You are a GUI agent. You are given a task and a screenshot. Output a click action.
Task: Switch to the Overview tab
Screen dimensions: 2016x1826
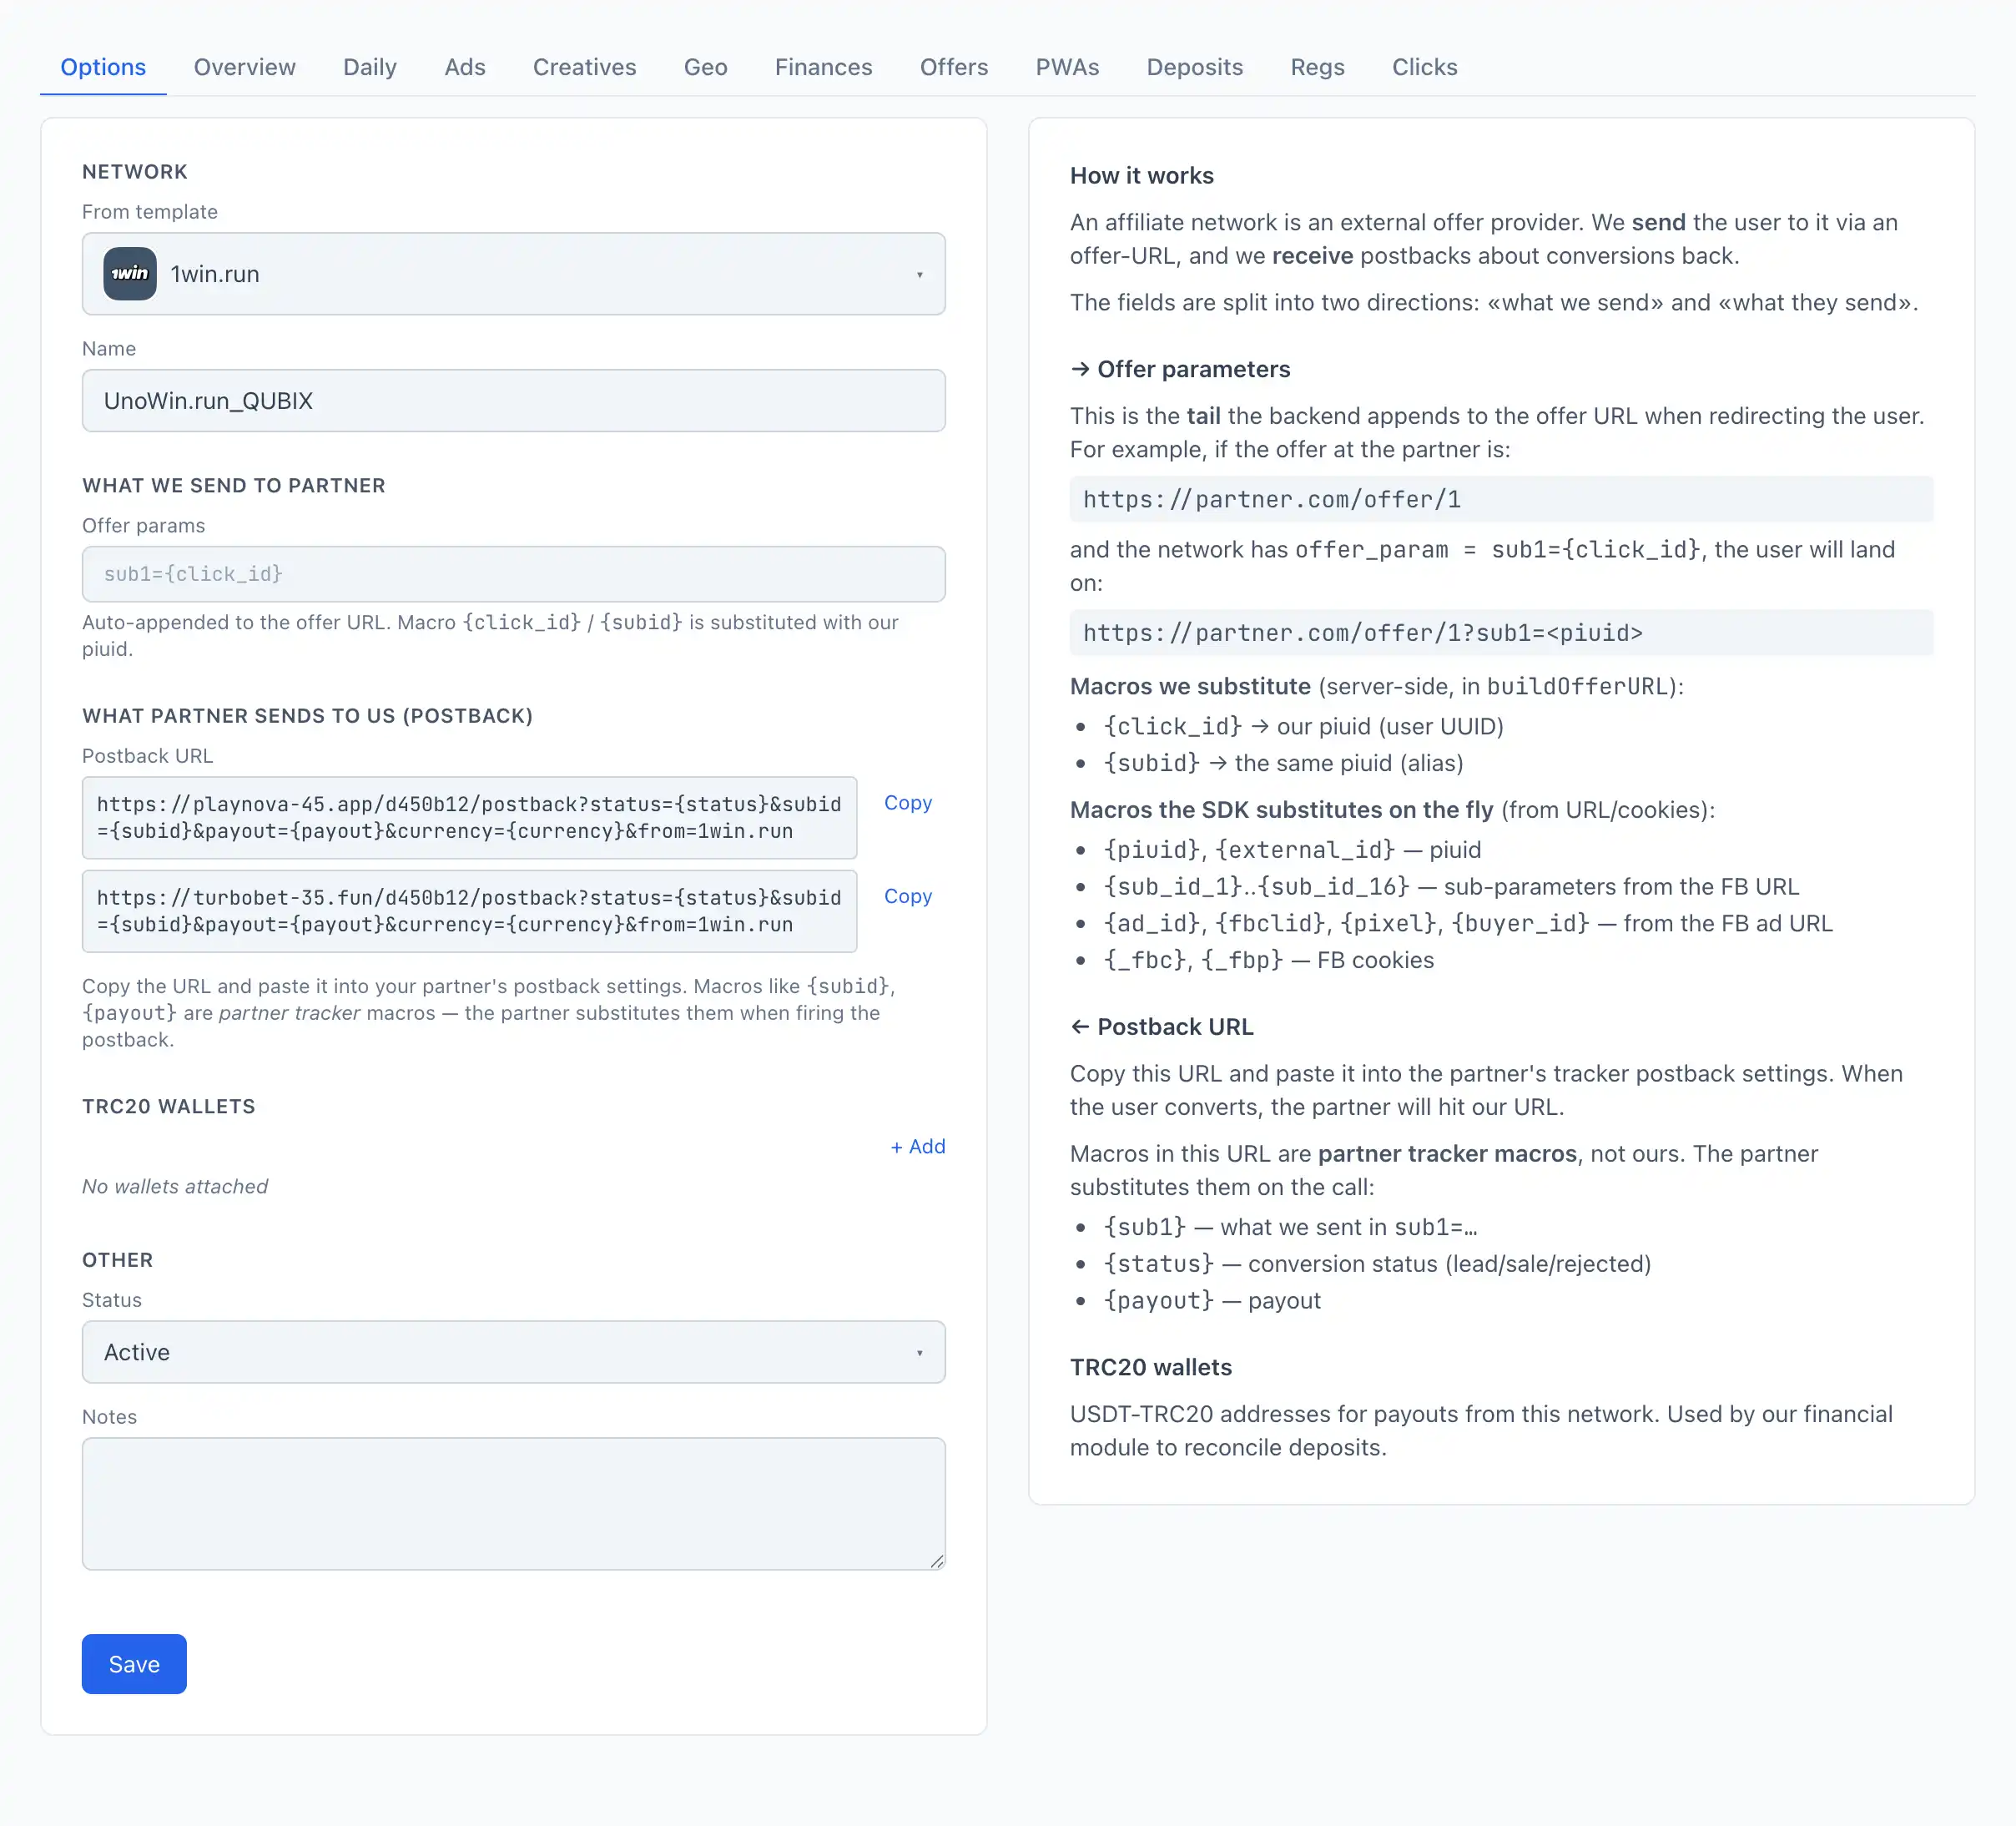[x=244, y=67]
